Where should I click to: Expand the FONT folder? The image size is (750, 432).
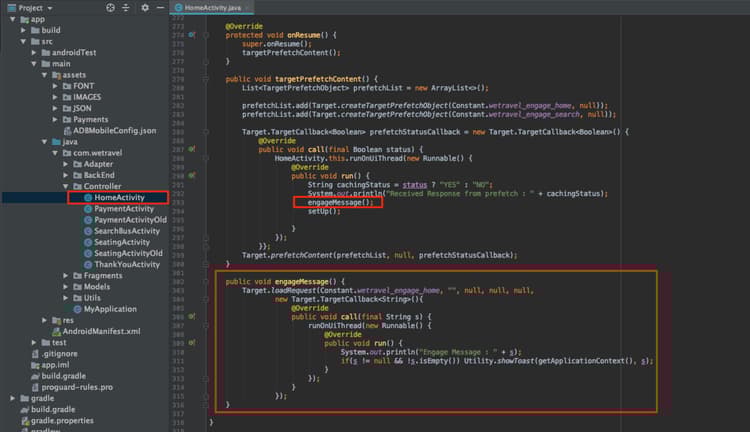coord(55,86)
